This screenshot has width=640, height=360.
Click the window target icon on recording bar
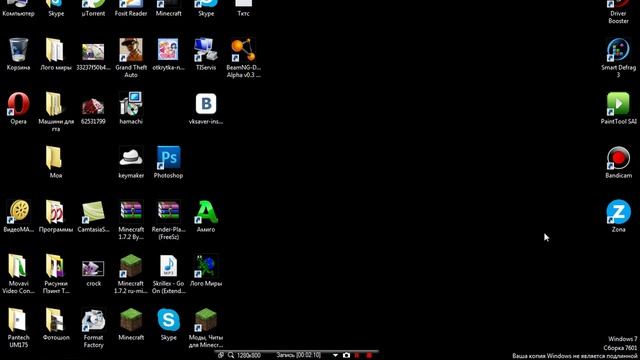point(221,355)
